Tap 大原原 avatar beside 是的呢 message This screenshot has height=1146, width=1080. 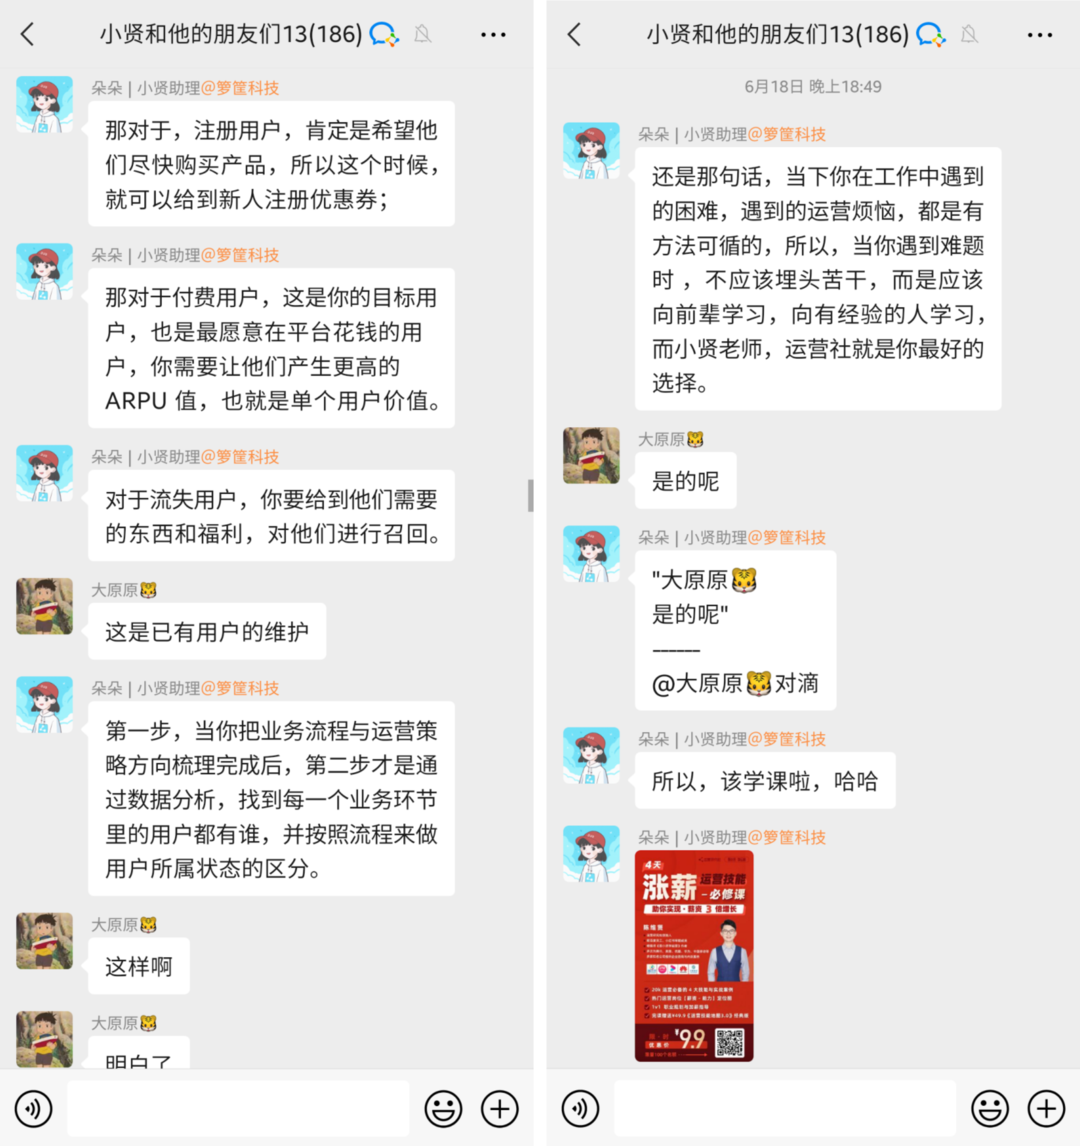click(x=591, y=456)
